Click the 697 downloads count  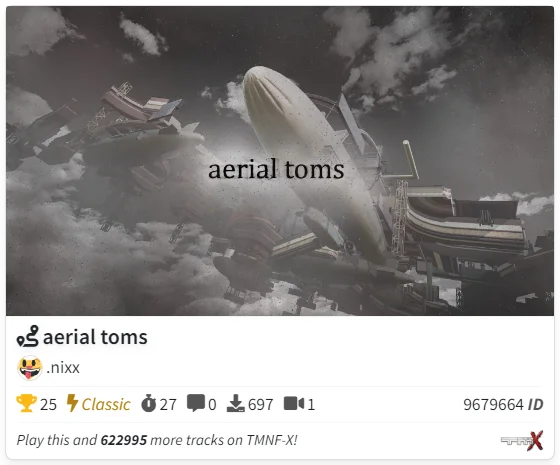[261, 405]
